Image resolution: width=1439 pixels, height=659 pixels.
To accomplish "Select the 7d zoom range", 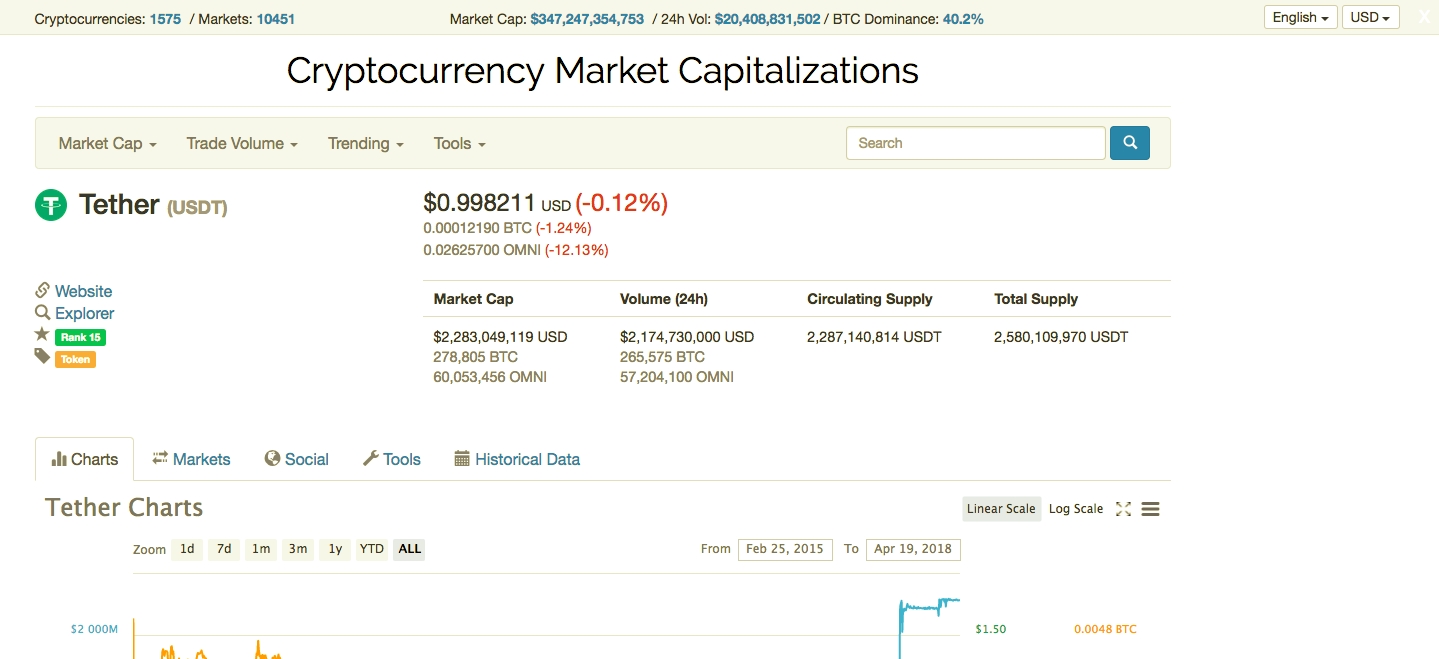I will point(224,549).
